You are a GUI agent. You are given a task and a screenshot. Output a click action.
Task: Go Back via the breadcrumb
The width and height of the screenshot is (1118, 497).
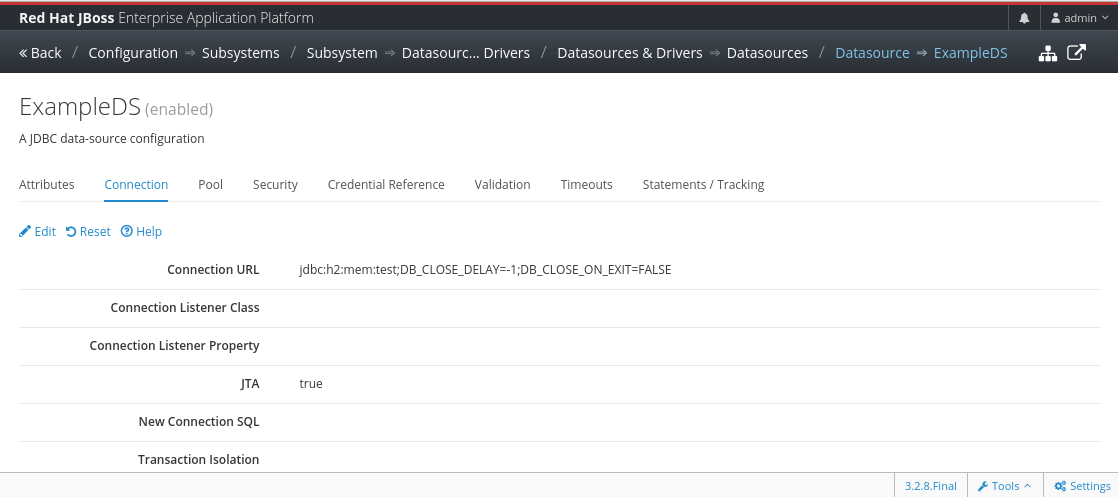coord(40,53)
